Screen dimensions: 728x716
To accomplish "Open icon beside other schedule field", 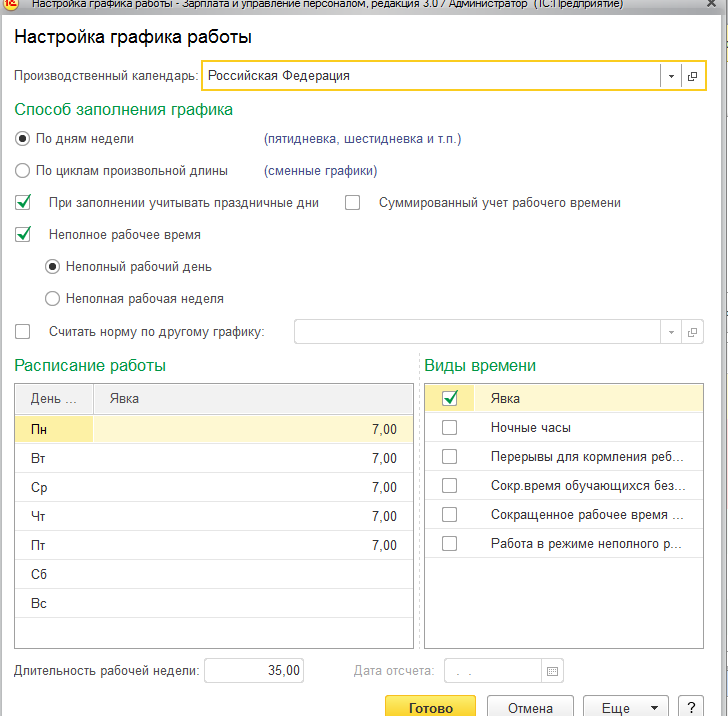I will coord(692,332).
